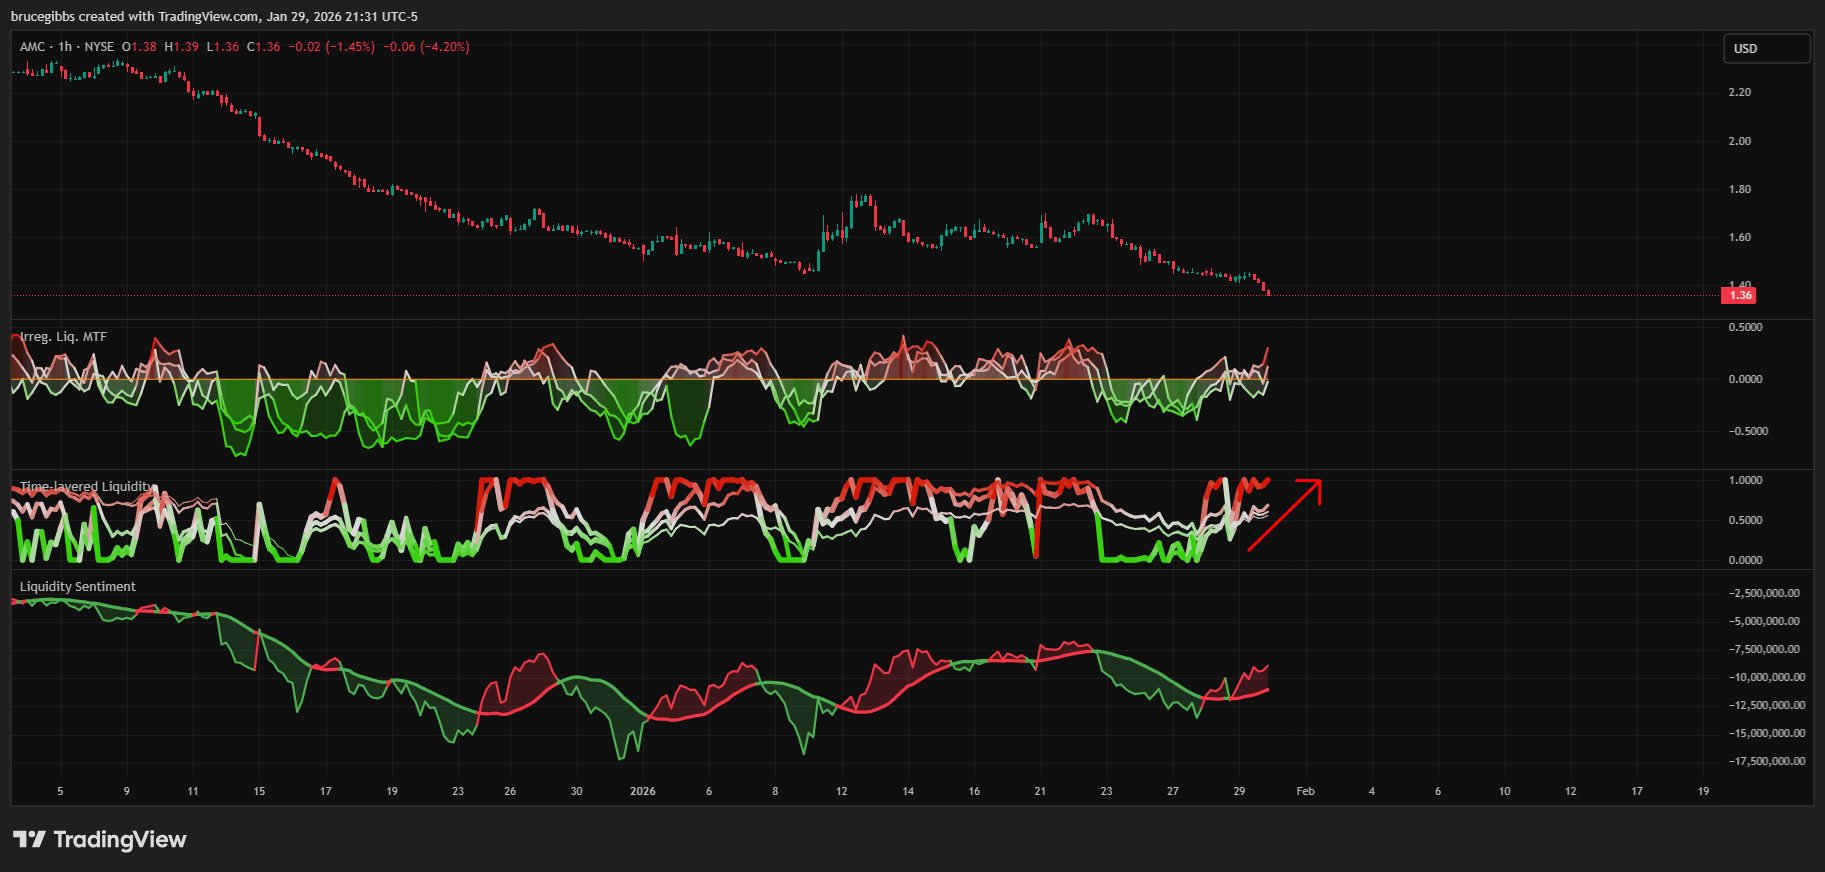Click the TradingView logo icon
The height and width of the screenshot is (872, 1825).
29,839
